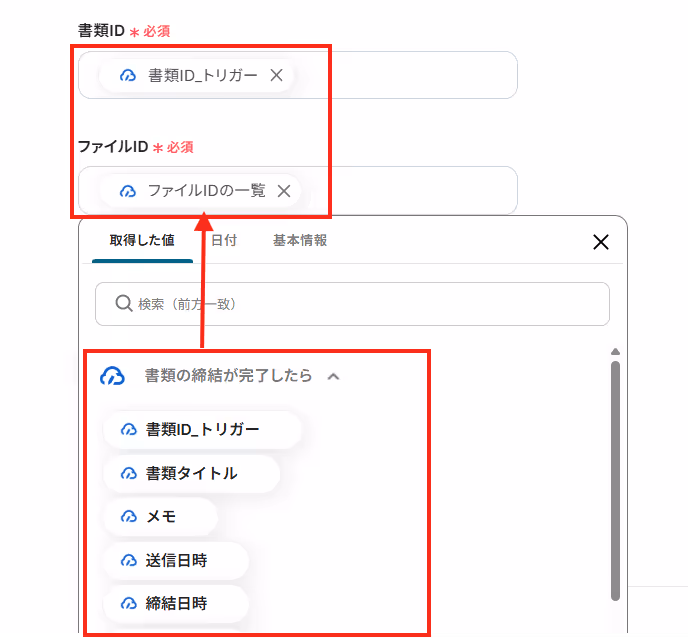Switch to the 取得した値 tab

[x=142, y=240]
